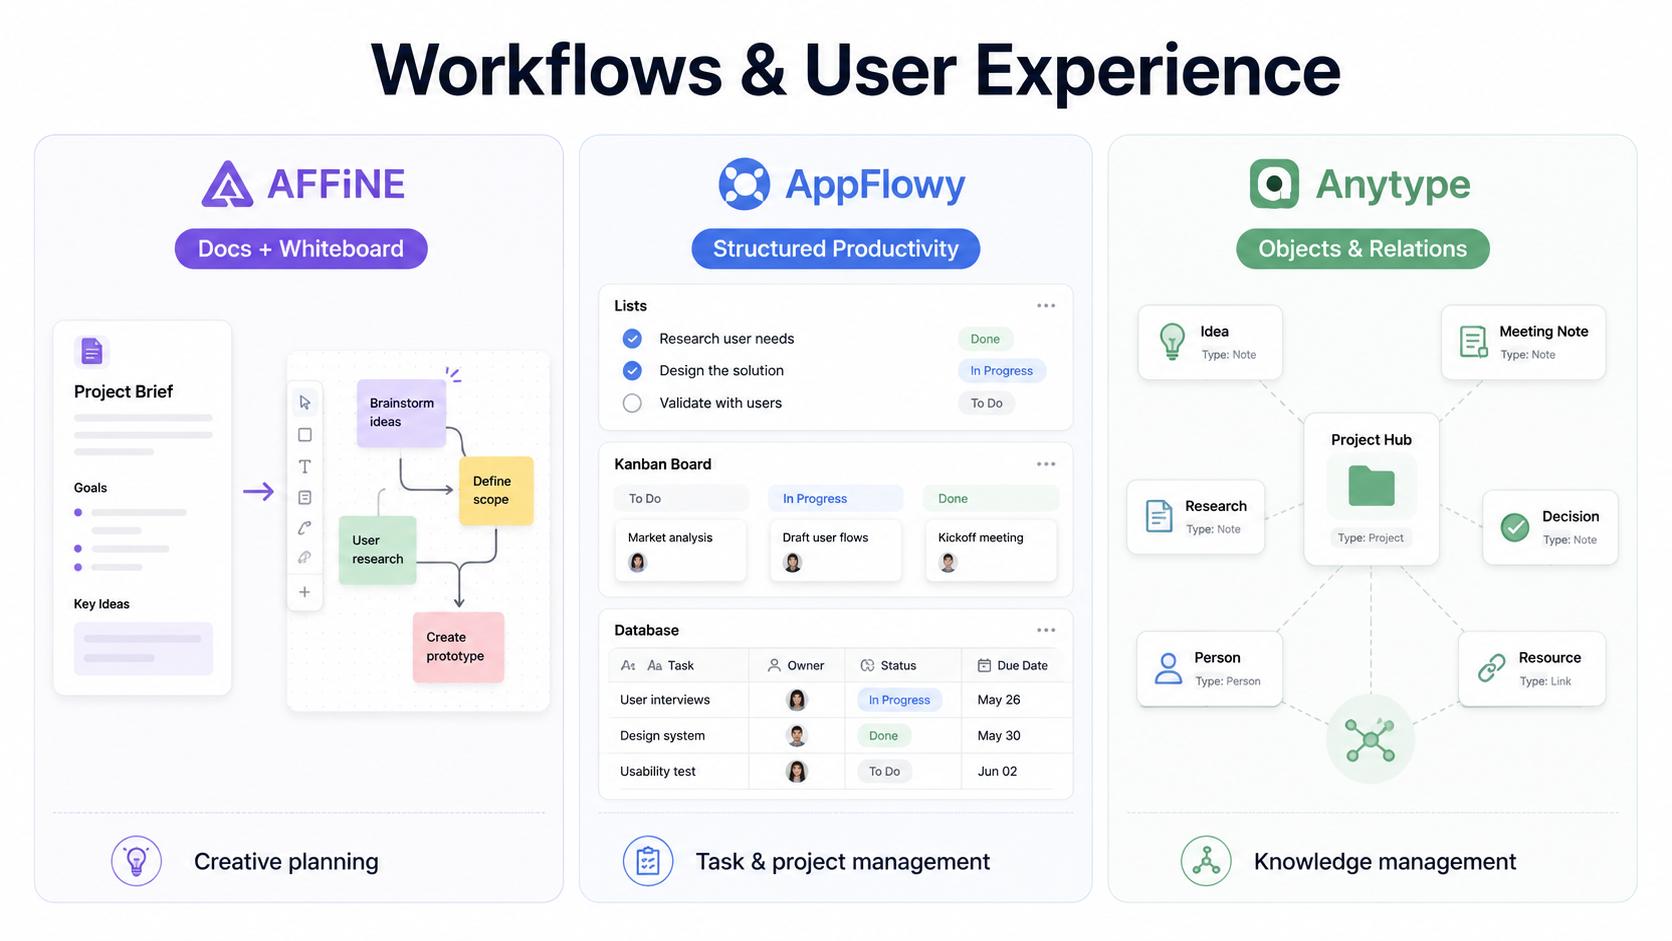
Task: Click the plus icon in whiteboard toolbar
Action: [x=305, y=592]
